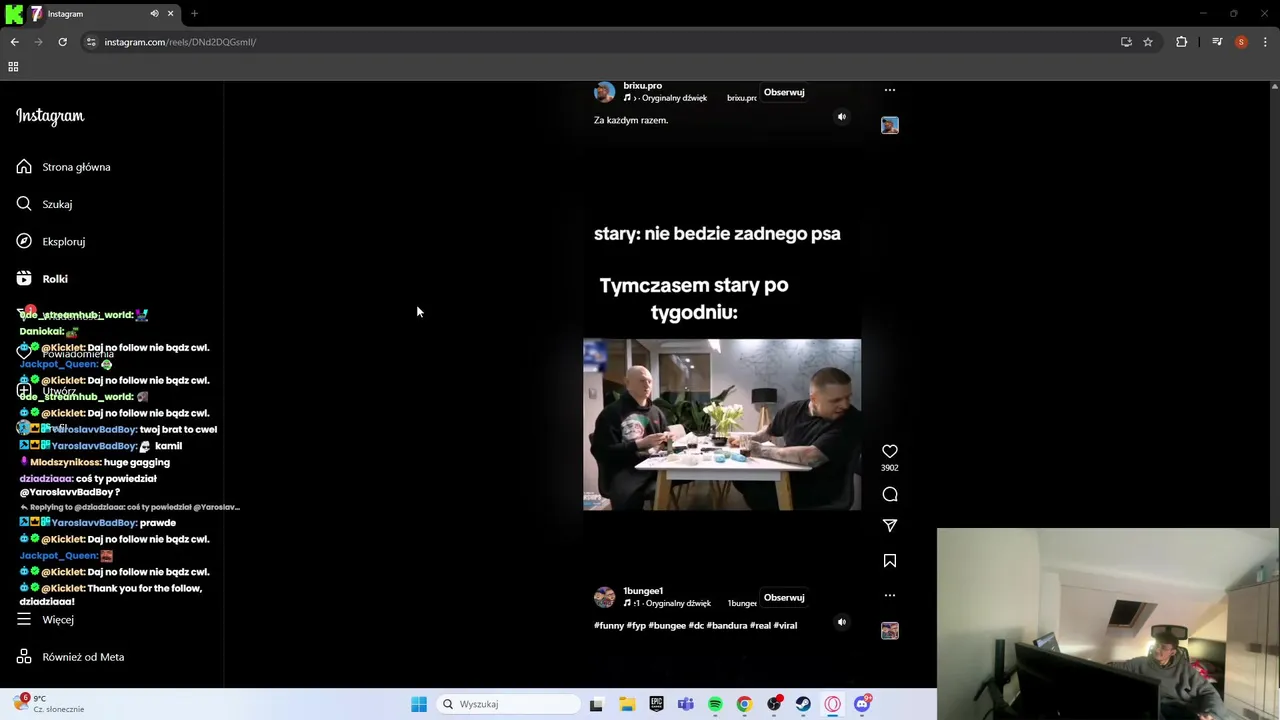Screen dimensions: 1280x720
Task: Open Steam from taskbar
Action: click(x=803, y=704)
